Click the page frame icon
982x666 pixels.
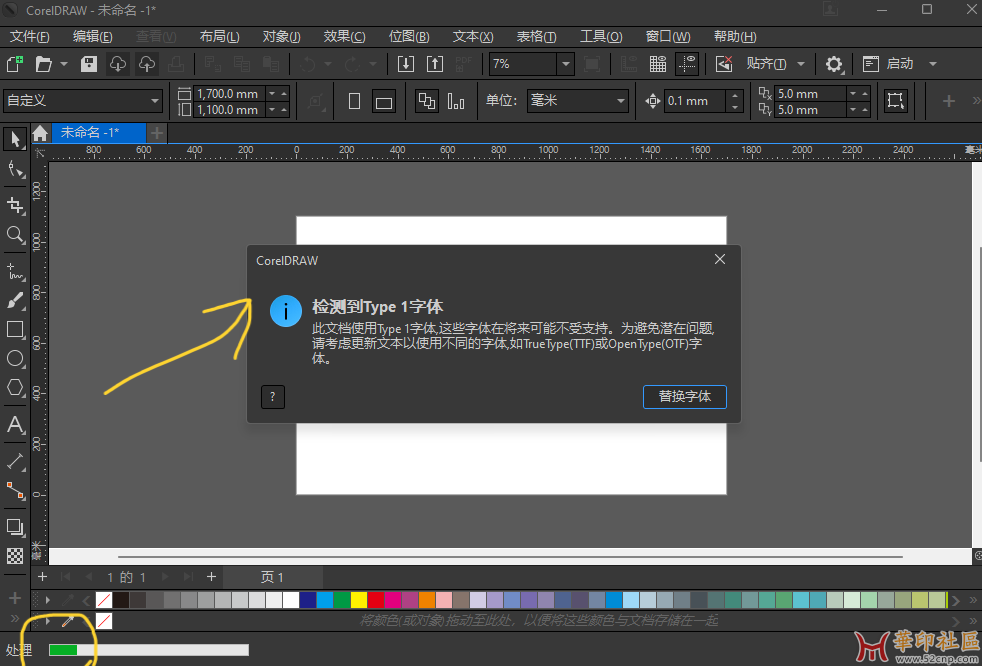(896, 101)
